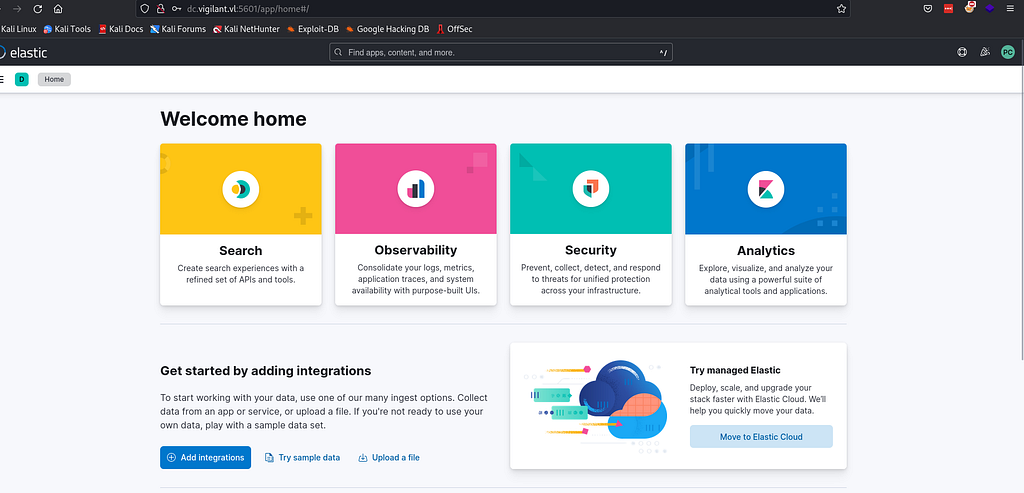The height and width of the screenshot is (493, 1024).
Task: Click Move to Elastic Cloud button
Action: point(761,437)
